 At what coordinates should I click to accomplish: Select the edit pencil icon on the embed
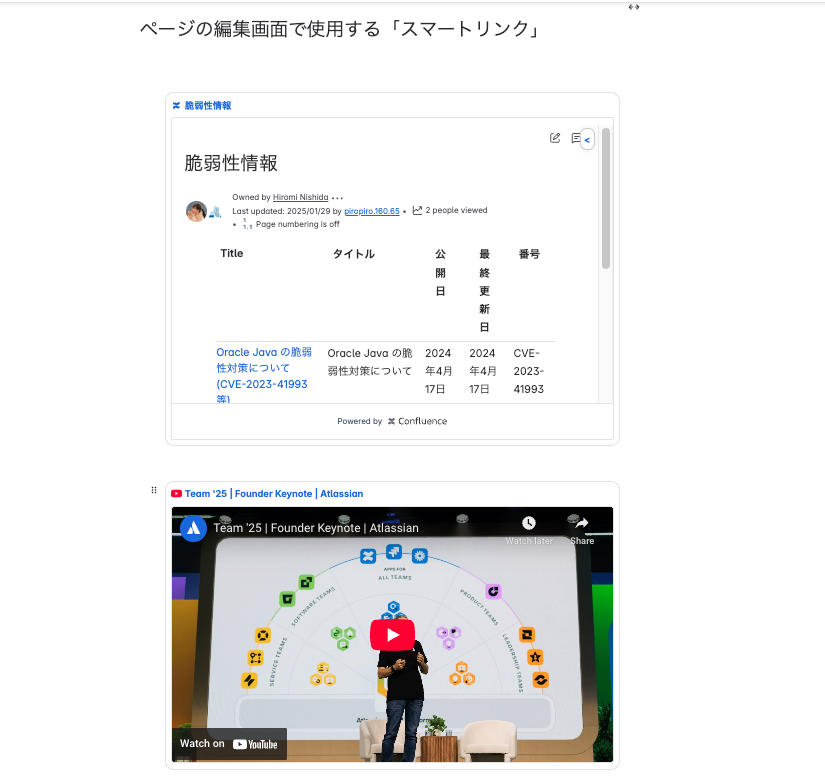[x=556, y=138]
